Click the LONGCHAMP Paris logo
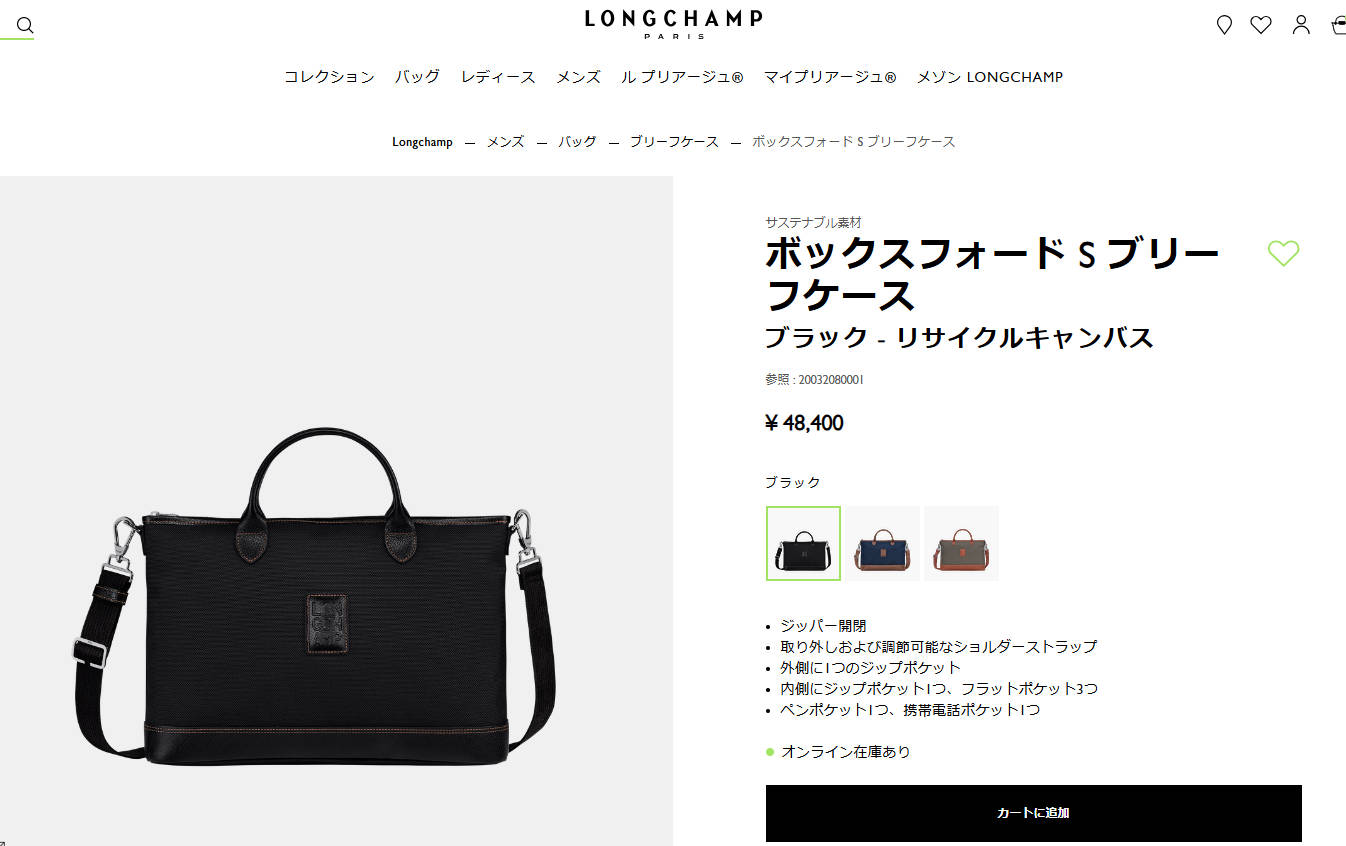Image resolution: width=1346 pixels, height=846 pixels. 673,23
